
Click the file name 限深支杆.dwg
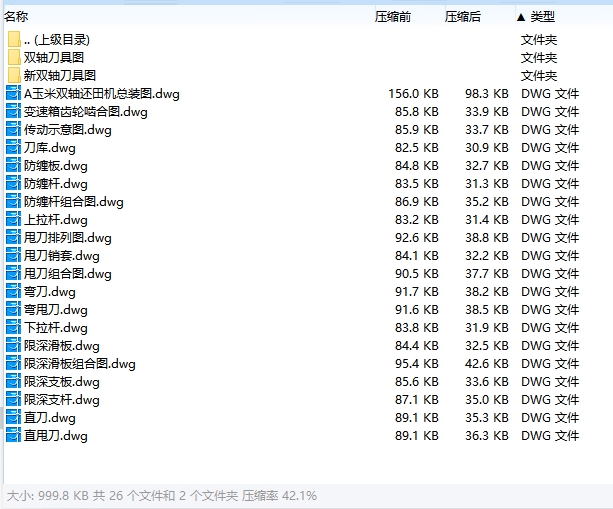coord(62,400)
